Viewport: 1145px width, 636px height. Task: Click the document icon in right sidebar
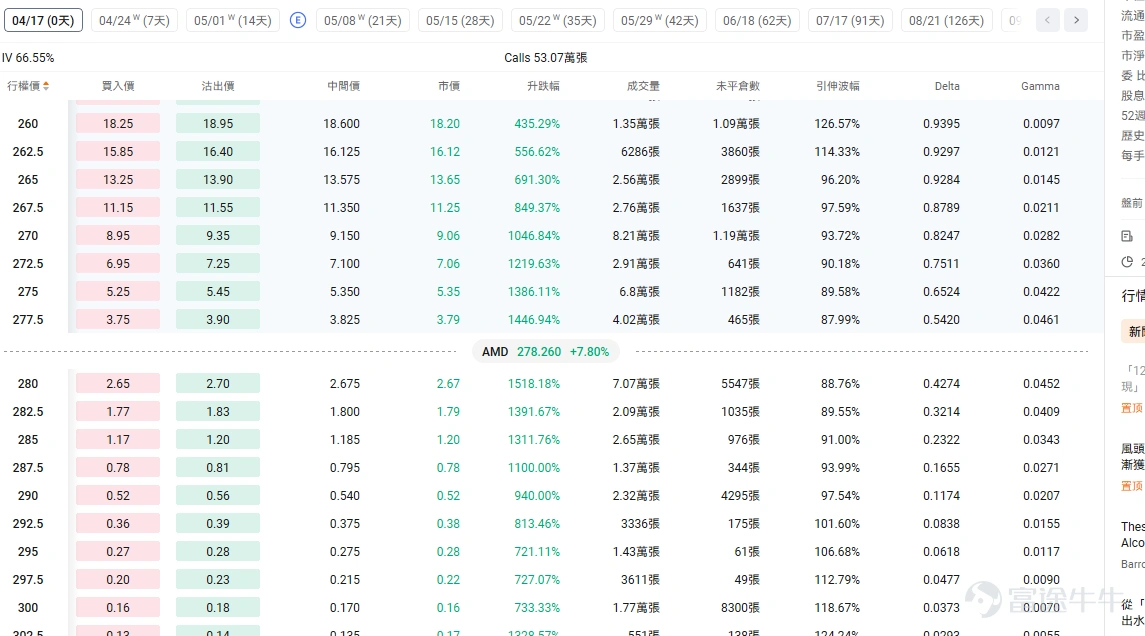[1127, 236]
